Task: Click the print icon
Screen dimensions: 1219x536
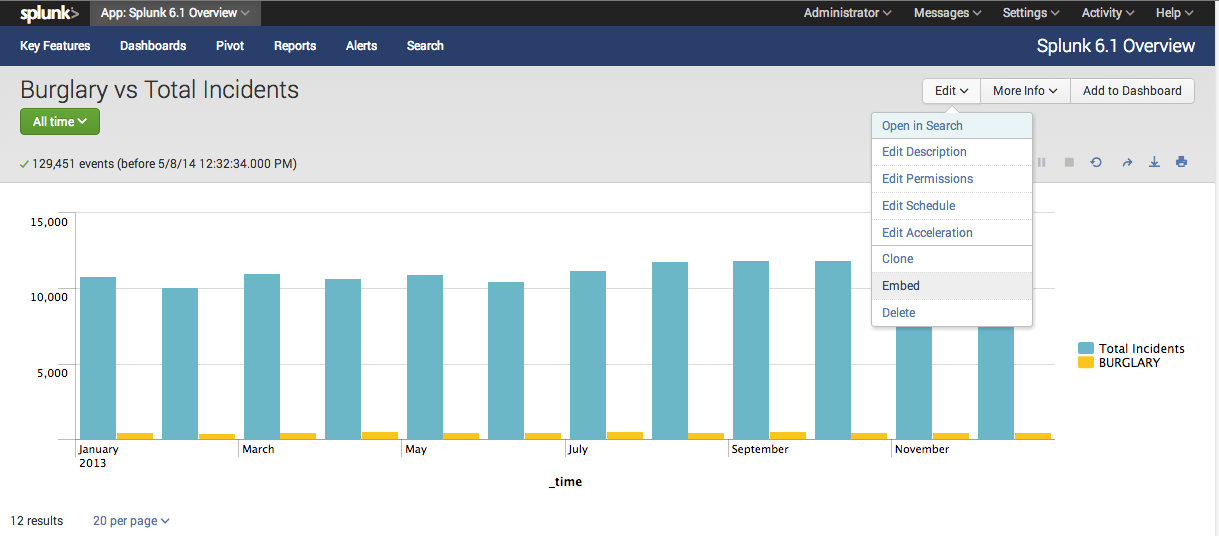Action: click(x=1182, y=162)
